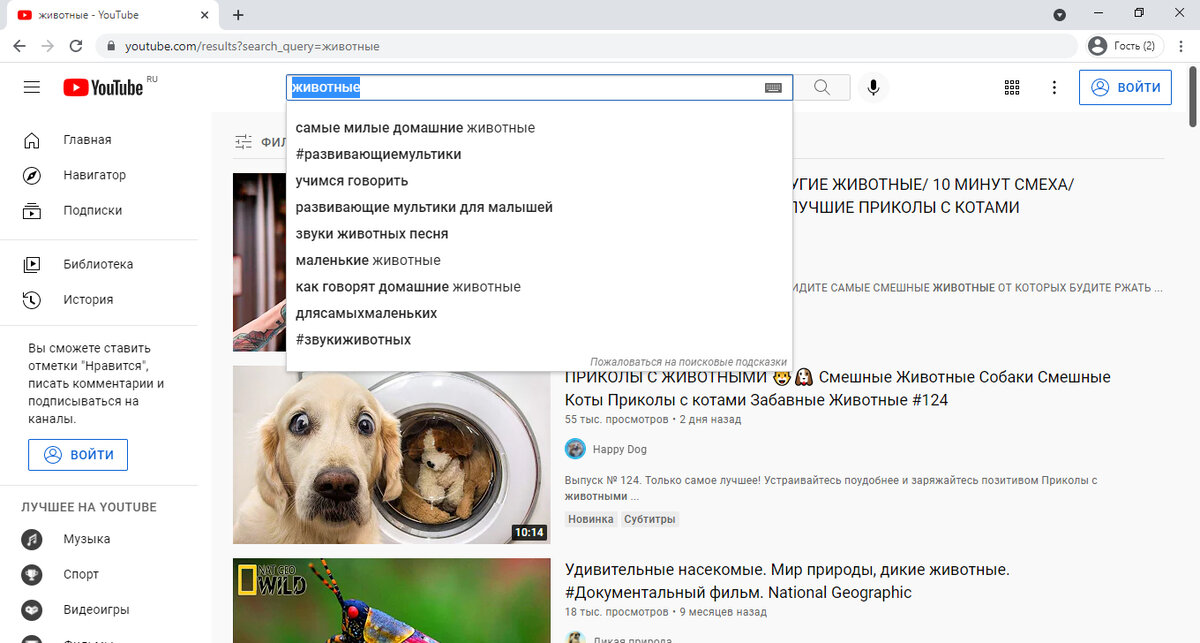The height and width of the screenshot is (643, 1200).
Task: Open the YouTube apps grid
Action: (x=1011, y=87)
